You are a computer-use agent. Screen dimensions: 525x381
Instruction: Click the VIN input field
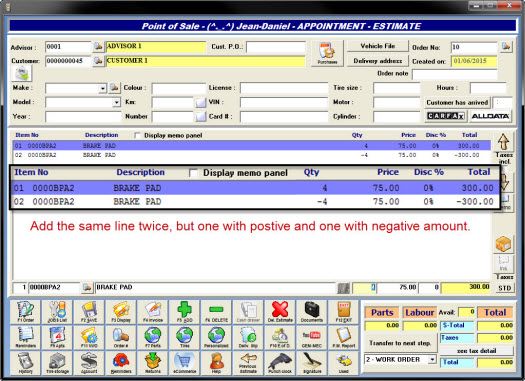click(x=284, y=102)
